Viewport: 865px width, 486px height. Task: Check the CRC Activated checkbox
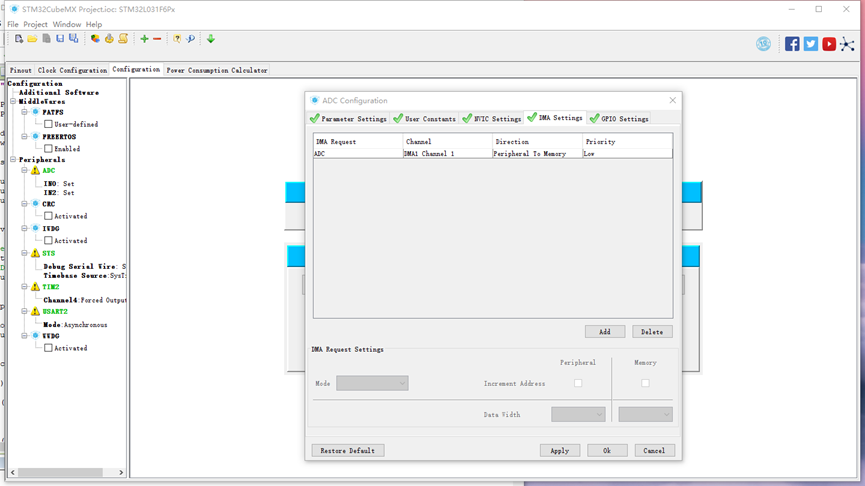pos(49,216)
